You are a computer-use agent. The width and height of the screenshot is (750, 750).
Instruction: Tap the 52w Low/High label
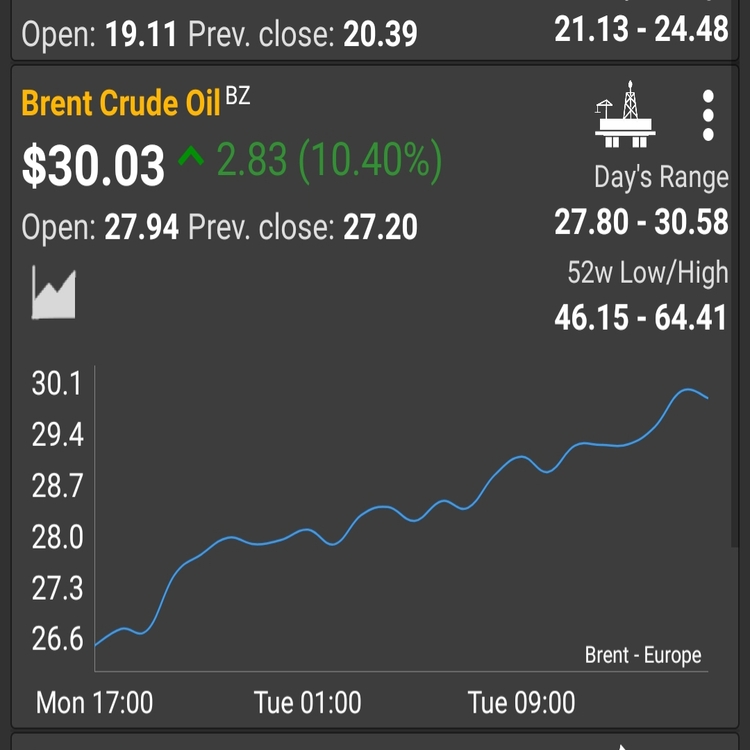[x=648, y=272]
